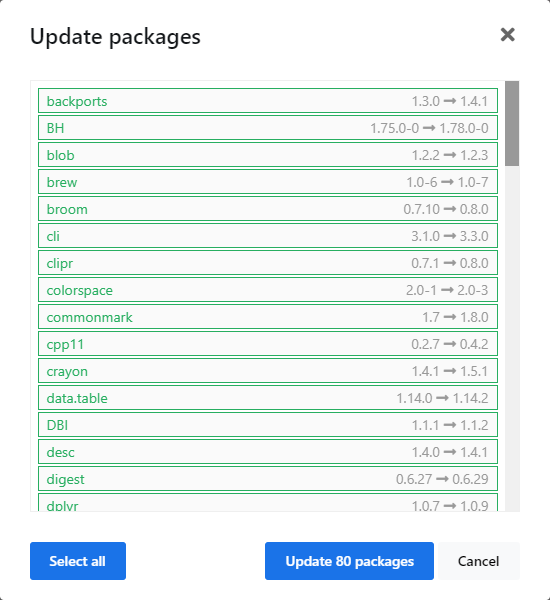550x600 pixels.
Task: Toggle the cpp11 package row
Action: (268, 344)
